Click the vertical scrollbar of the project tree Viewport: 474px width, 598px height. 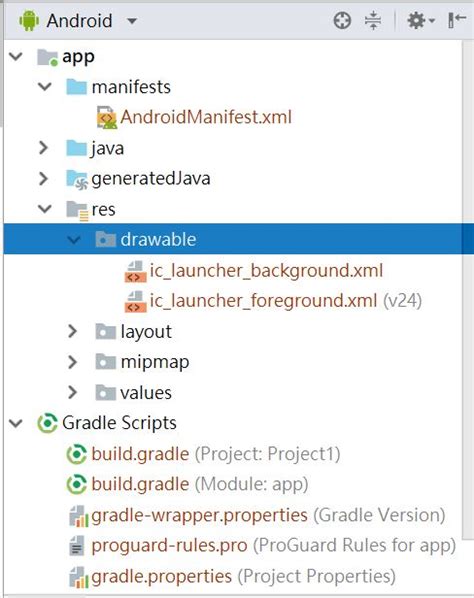tap(468, 290)
